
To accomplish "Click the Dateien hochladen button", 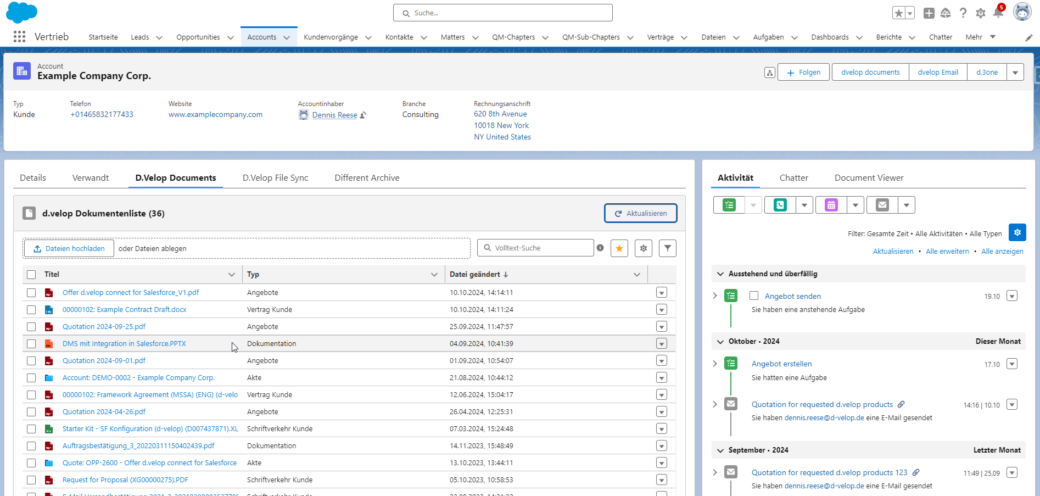I will pyautogui.click(x=69, y=249).
